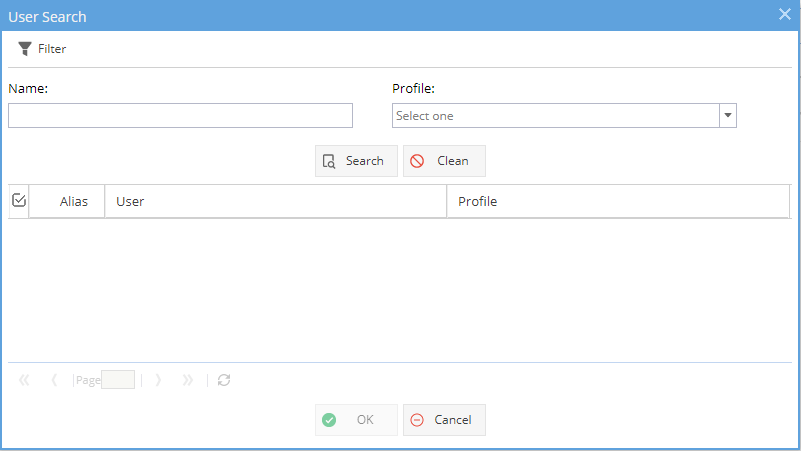Image resolution: width=801 pixels, height=451 pixels.
Task: Sort by the User column header
Action: 276,201
